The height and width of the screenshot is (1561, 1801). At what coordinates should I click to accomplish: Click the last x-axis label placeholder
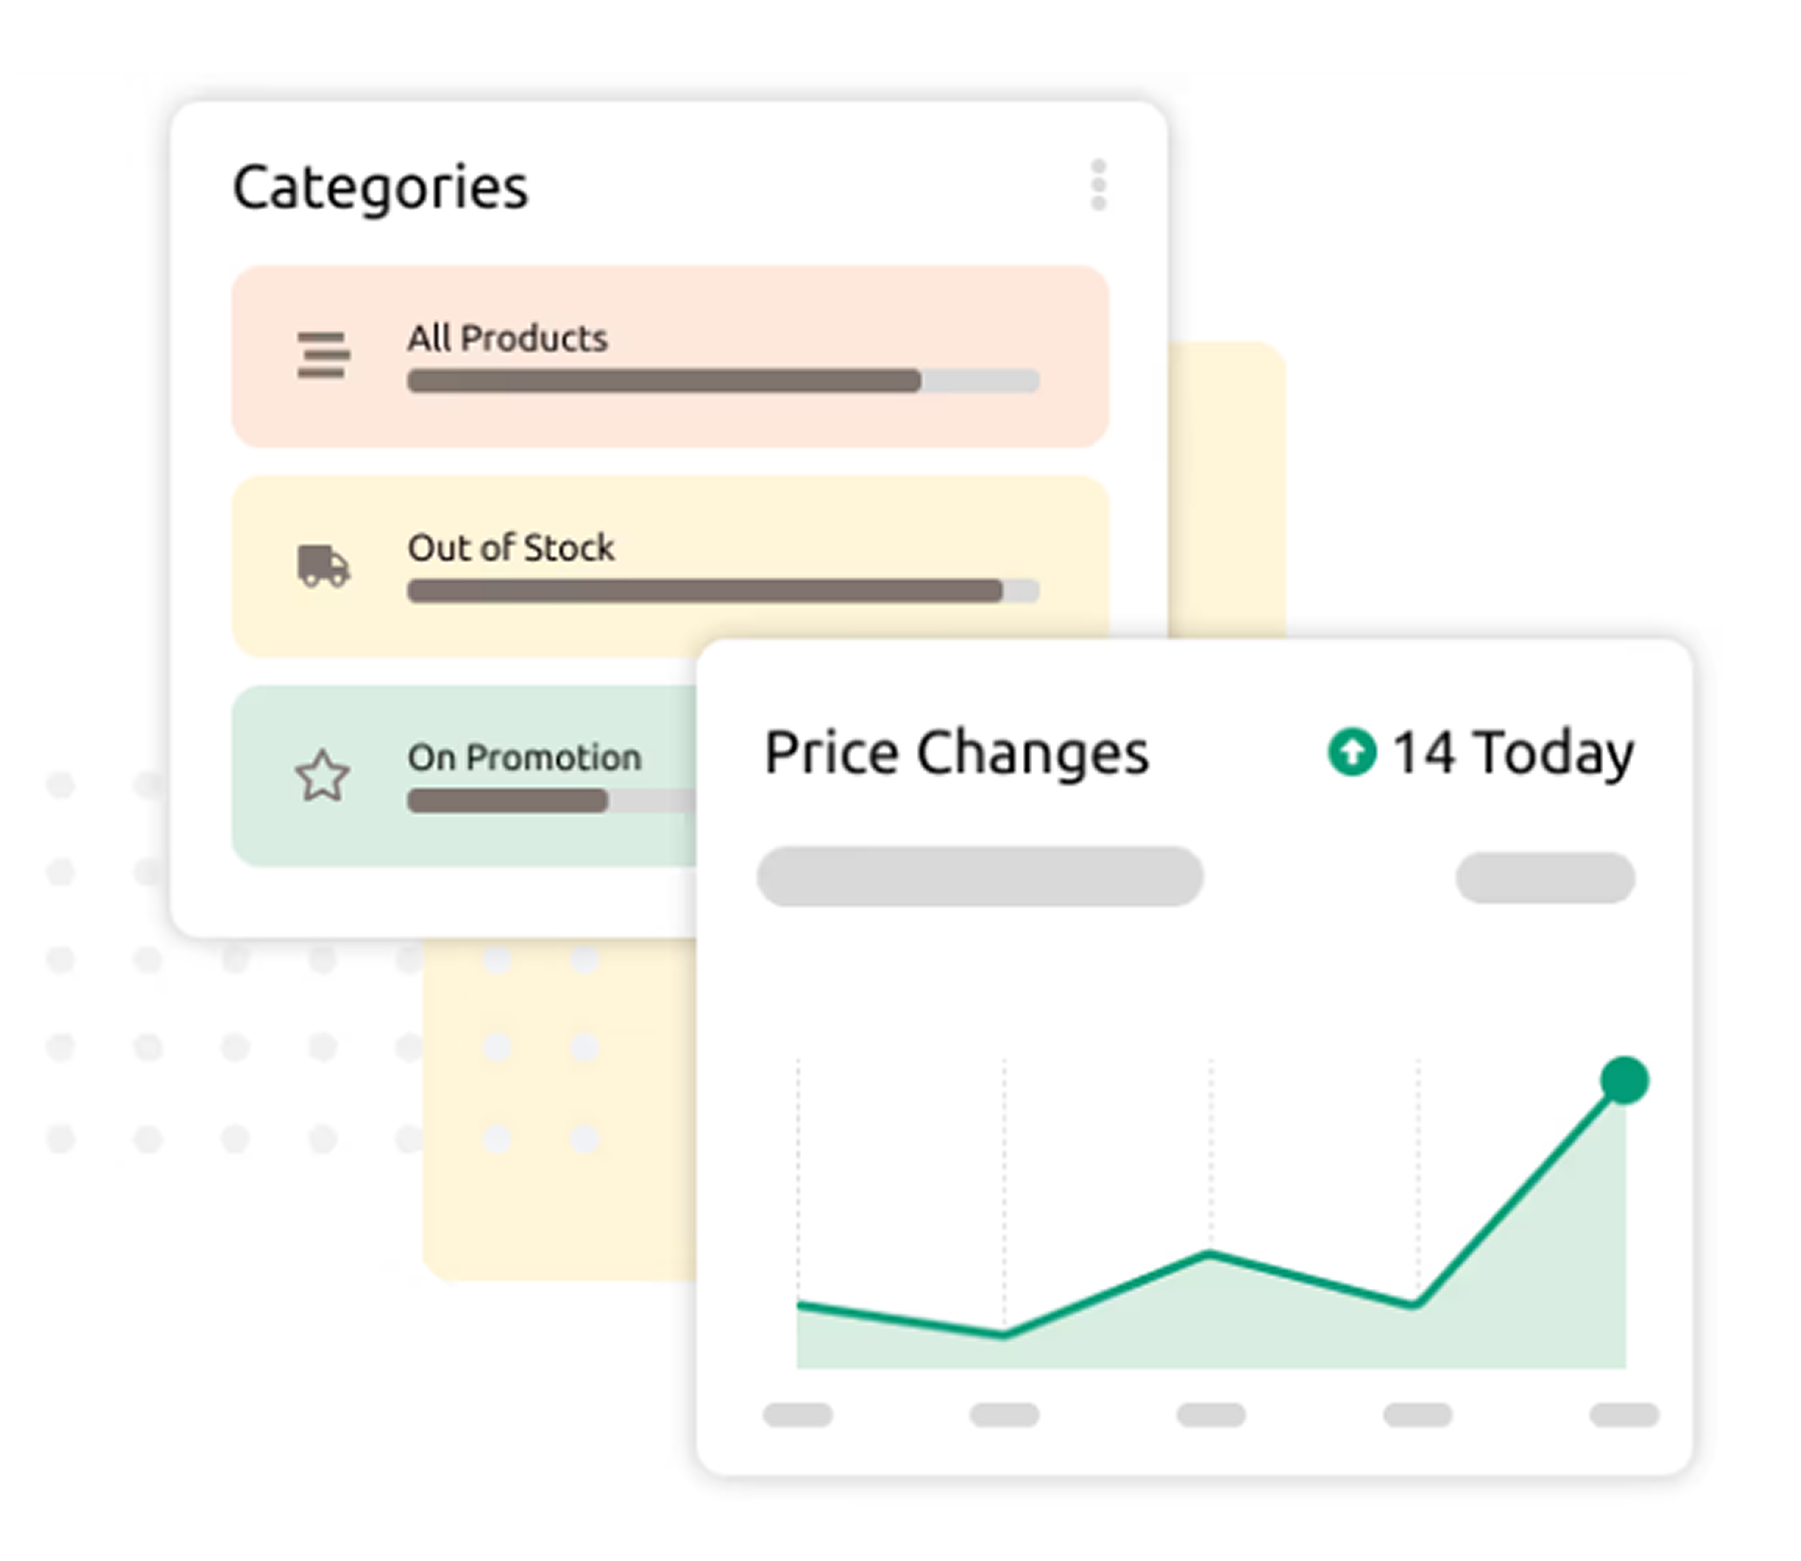click(x=1624, y=1414)
